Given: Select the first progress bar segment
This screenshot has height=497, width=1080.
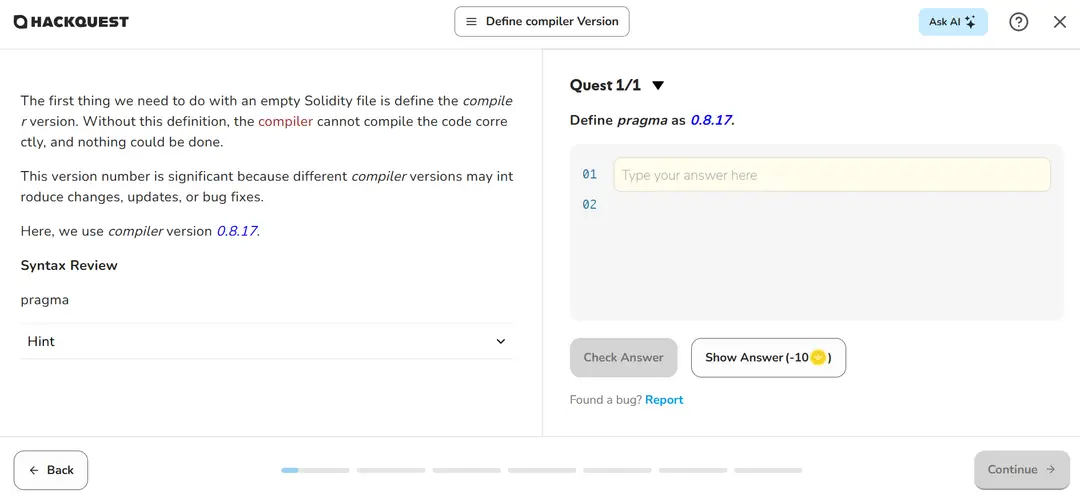Looking at the screenshot, I should click(x=315, y=470).
